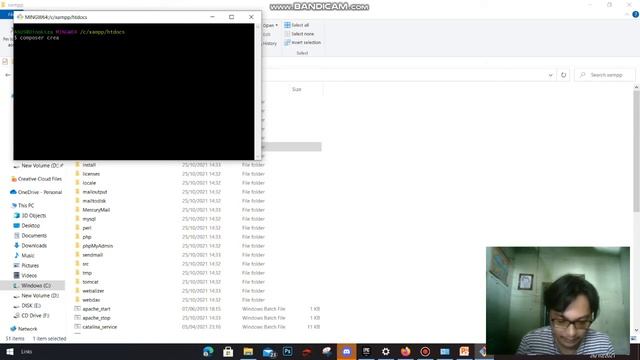
Task: Open Microsoft Store taskbar icon
Action: 228,351
